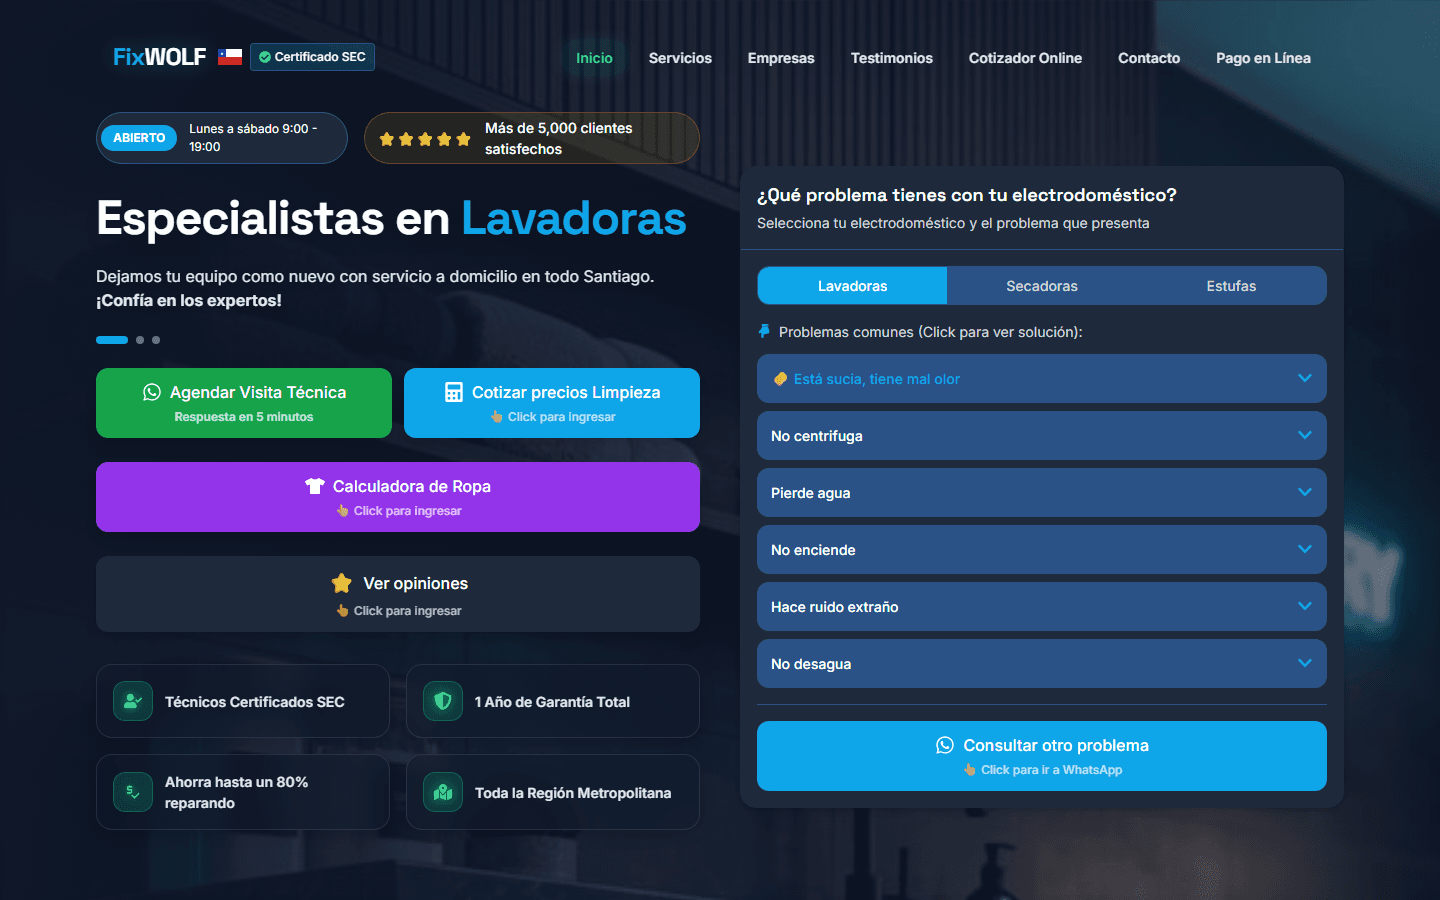This screenshot has height=900, width=1440.
Task: Go to Contacto
Action: (x=1149, y=58)
